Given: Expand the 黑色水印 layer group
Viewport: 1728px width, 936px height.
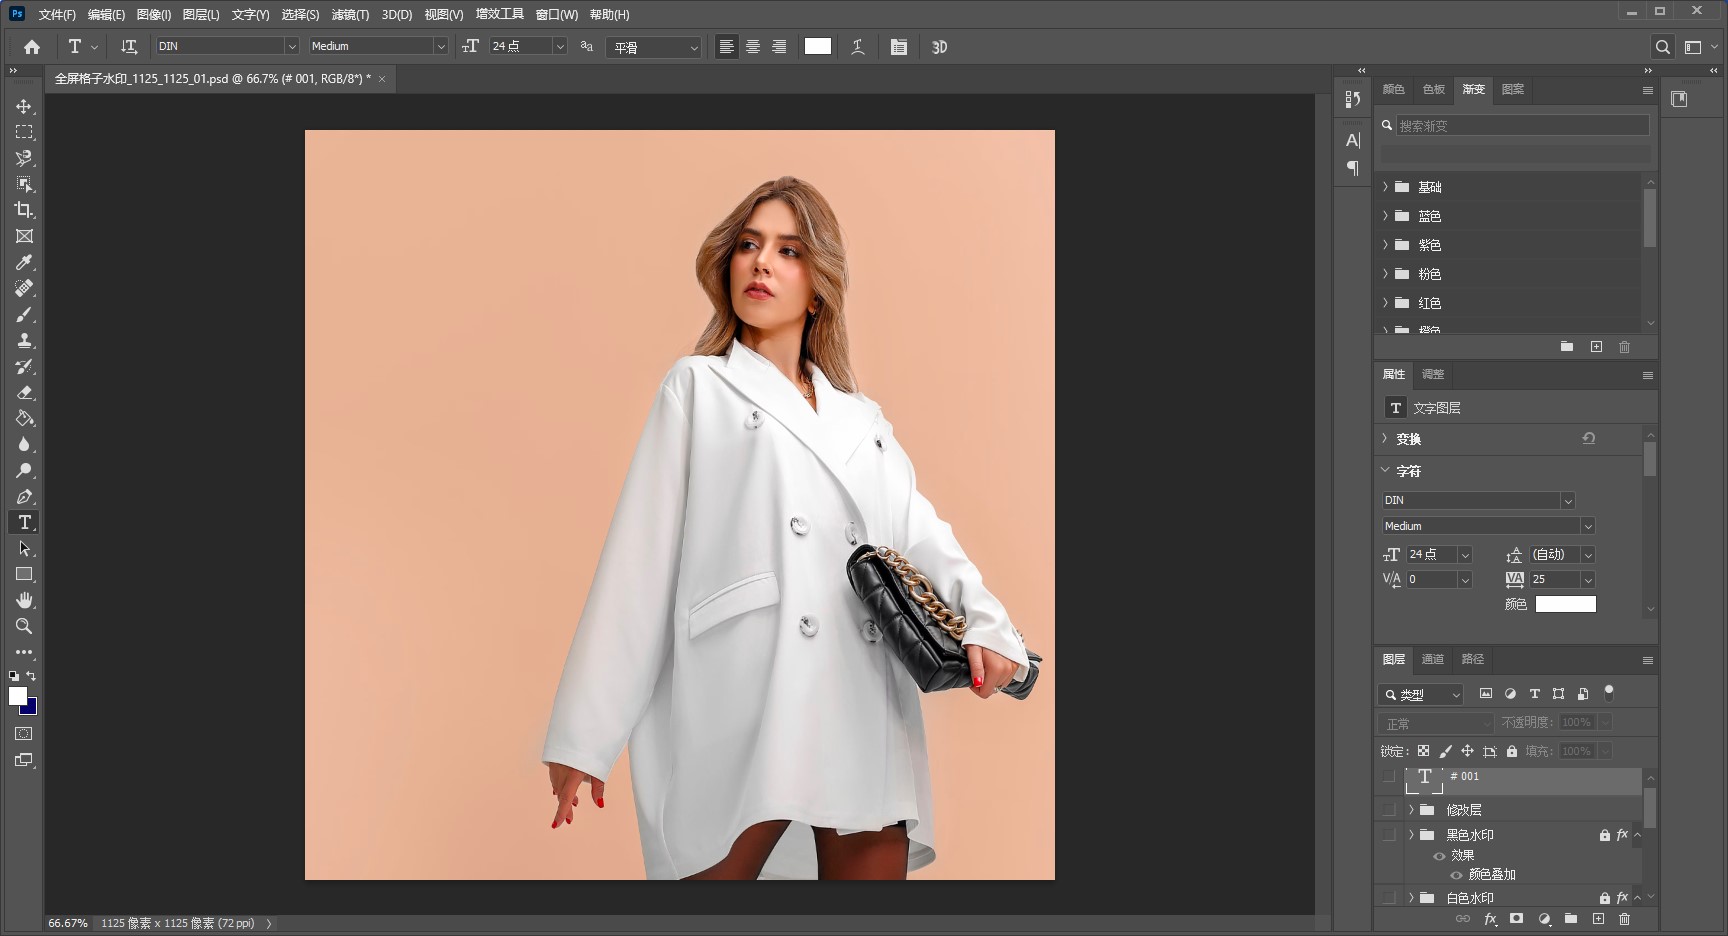Looking at the screenshot, I should click(1411, 835).
